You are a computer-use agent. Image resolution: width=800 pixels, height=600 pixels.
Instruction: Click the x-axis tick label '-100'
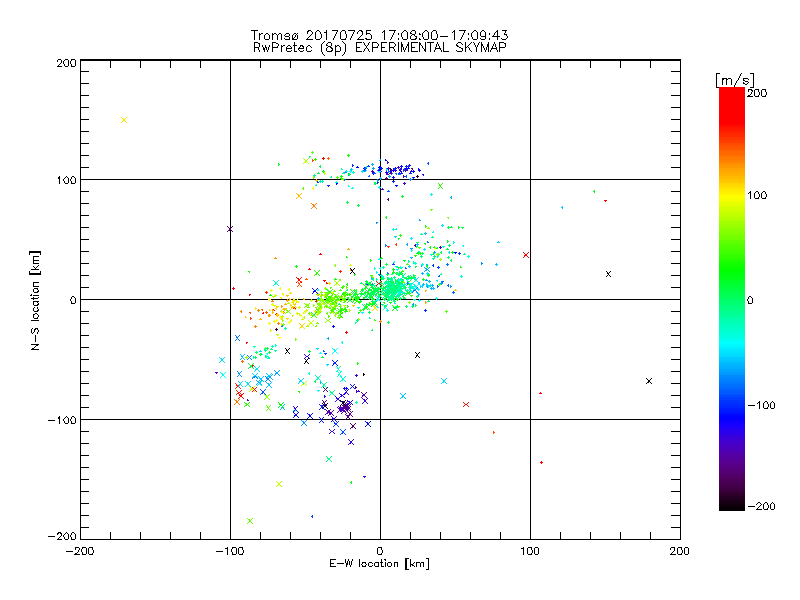pos(230,551)
